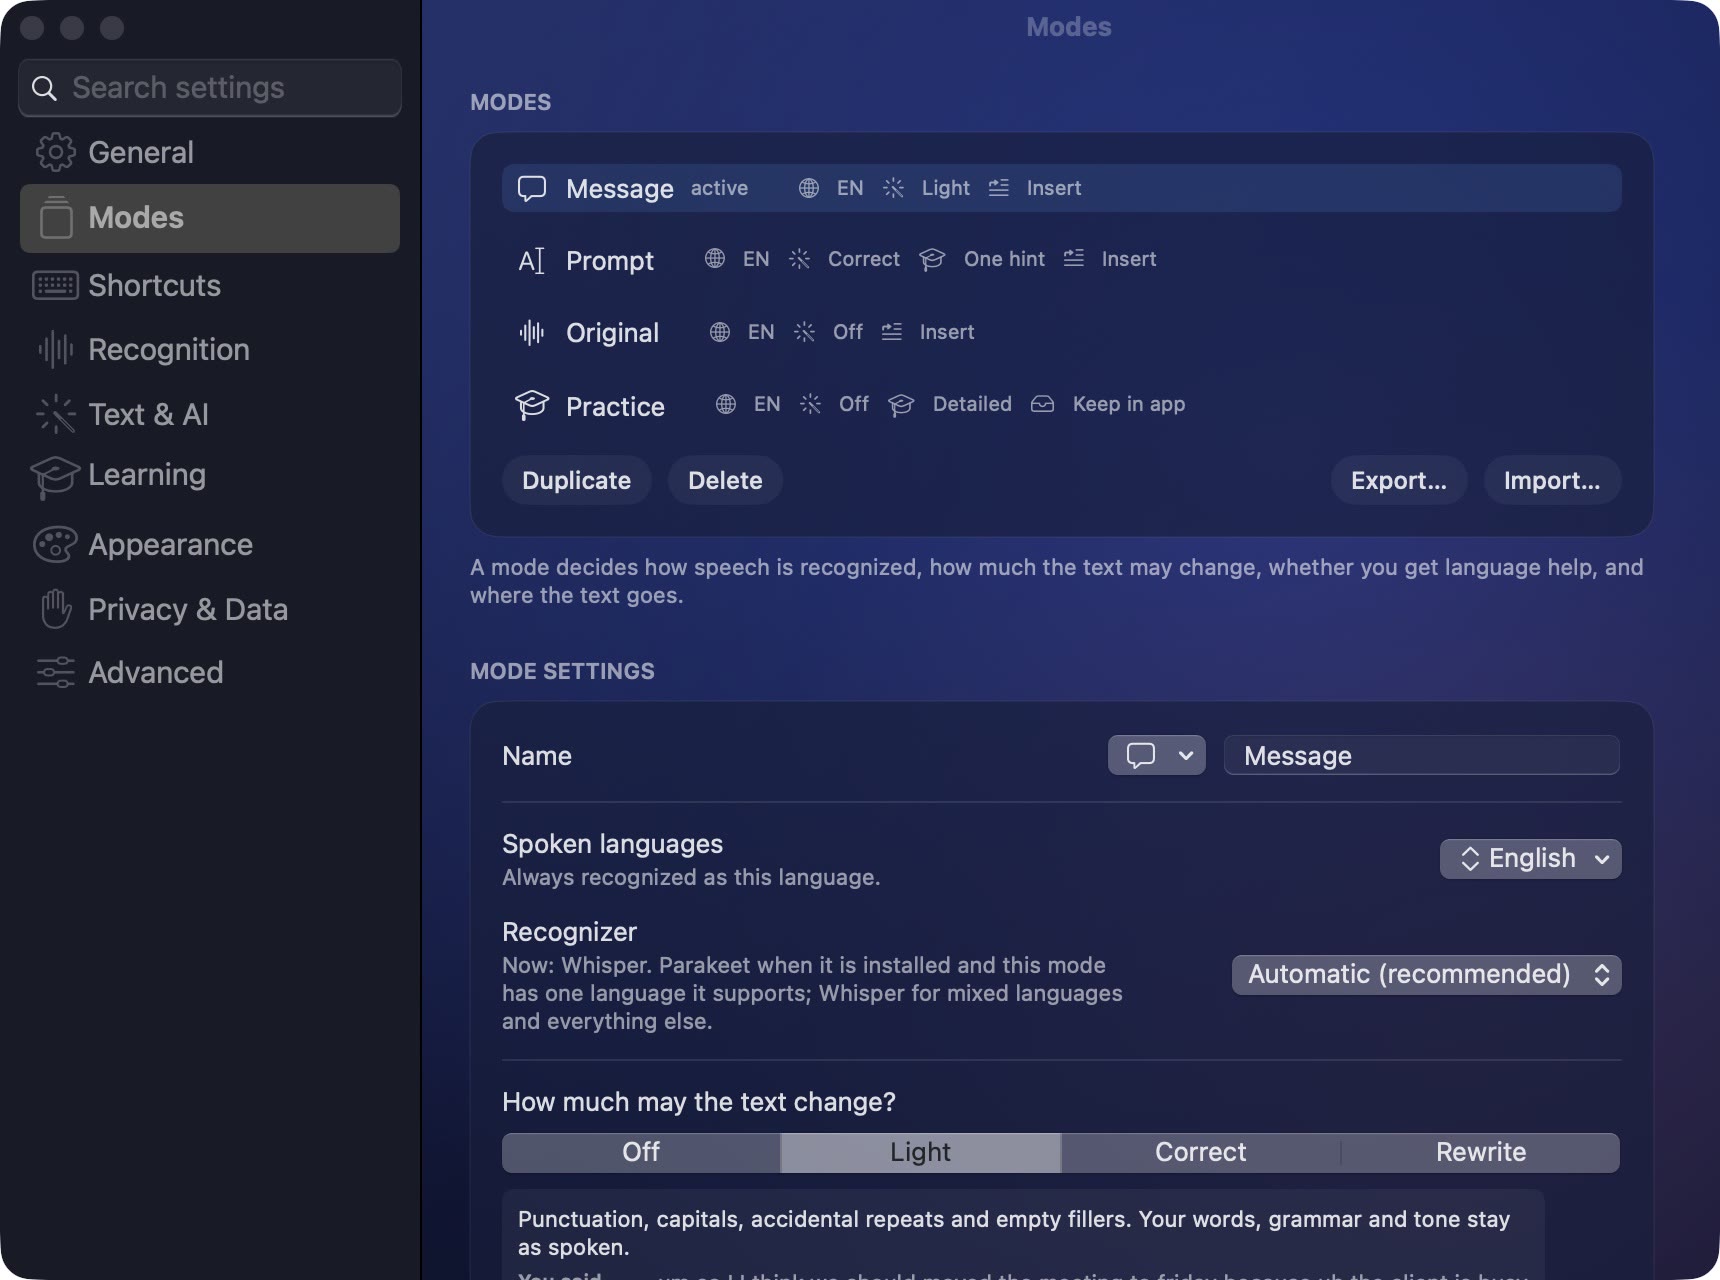Click the Learning graduation cap icon
Screen dimensions: 1720x1280
55,476
